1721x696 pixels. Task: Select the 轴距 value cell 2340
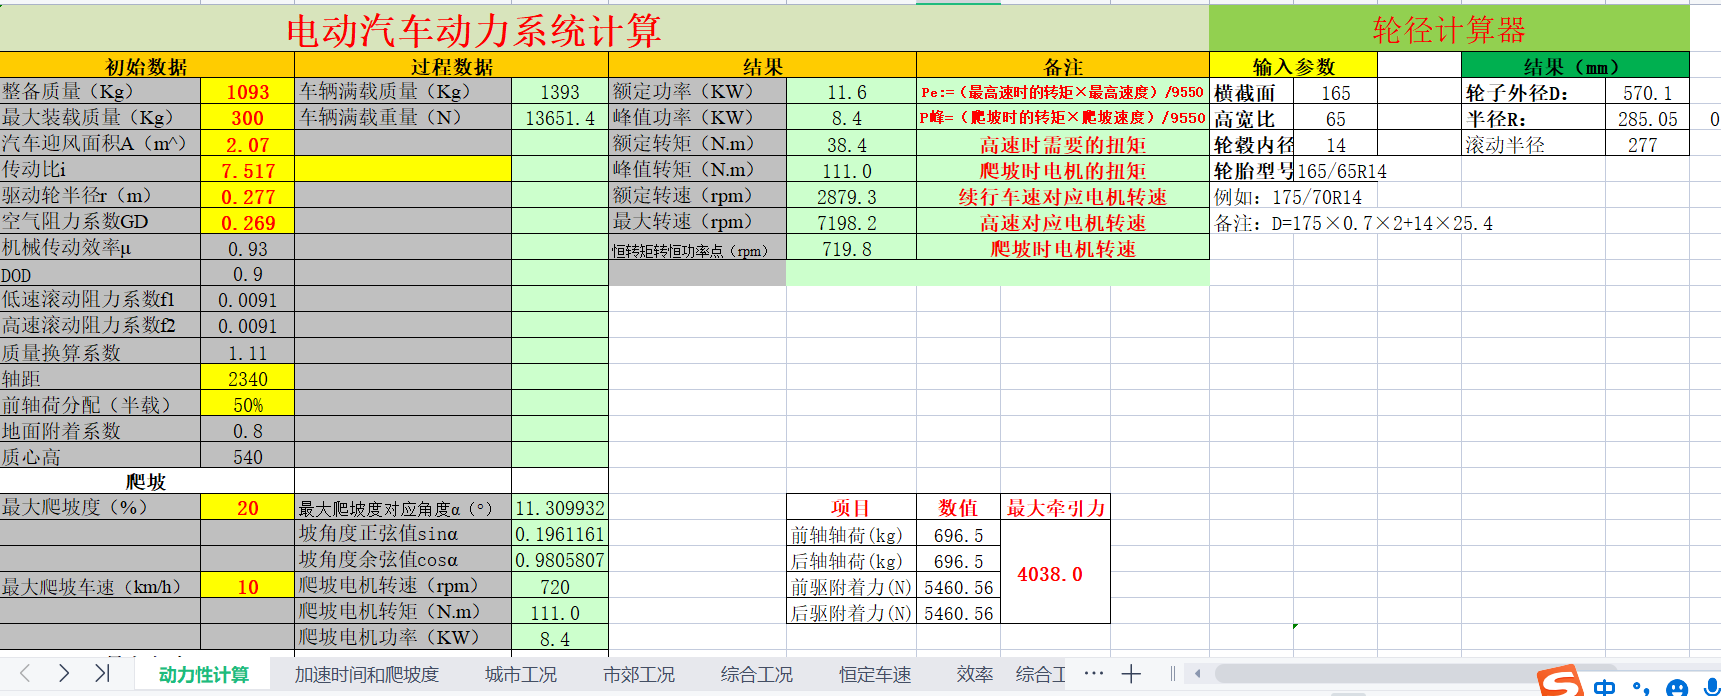pos(248,379)
